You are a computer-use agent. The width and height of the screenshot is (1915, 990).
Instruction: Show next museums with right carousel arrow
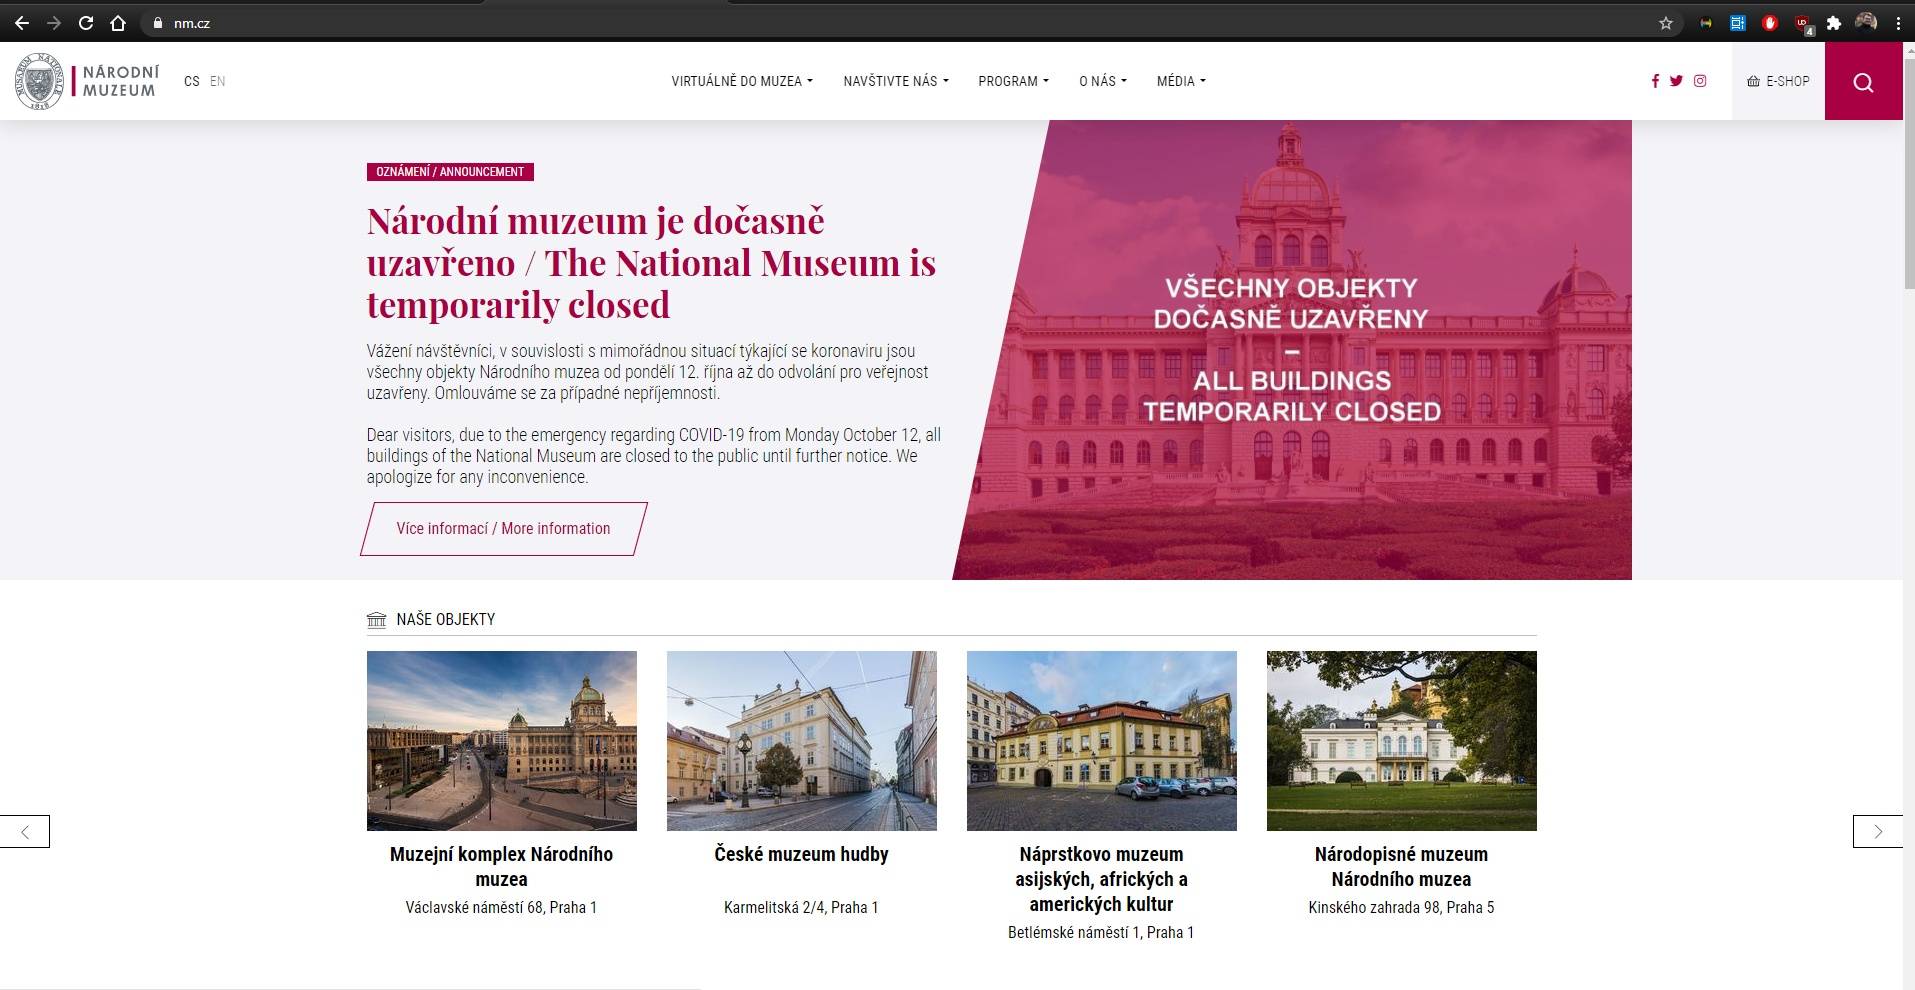(x=1877, y=831)
